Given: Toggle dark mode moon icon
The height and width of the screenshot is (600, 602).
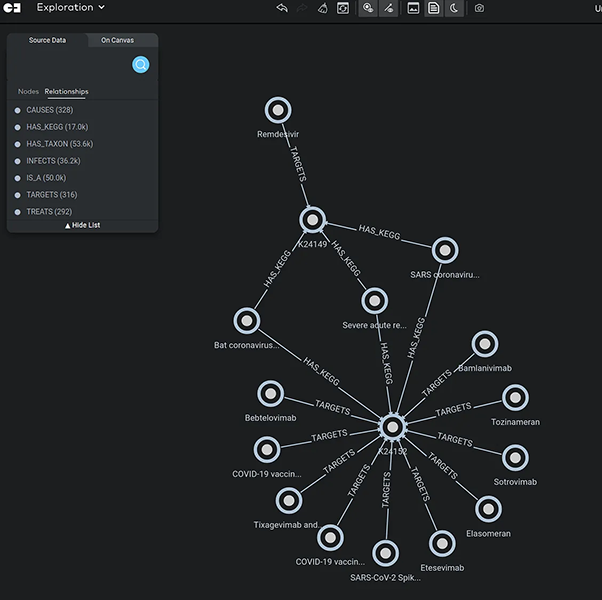Looking at the screenshot, I should [x=454, y=8].
